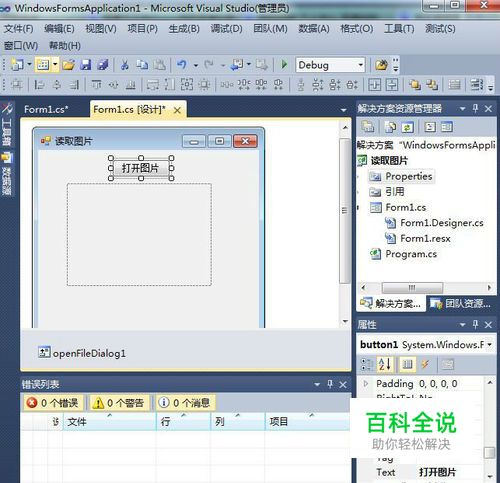This screenshot has width=500, height=483.
Task: Switch to the 团队资源... tab
Action: [461, 304]
